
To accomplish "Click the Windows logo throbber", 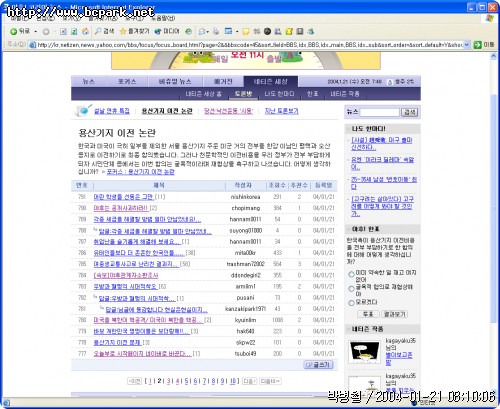I will [x=489, y=18].
